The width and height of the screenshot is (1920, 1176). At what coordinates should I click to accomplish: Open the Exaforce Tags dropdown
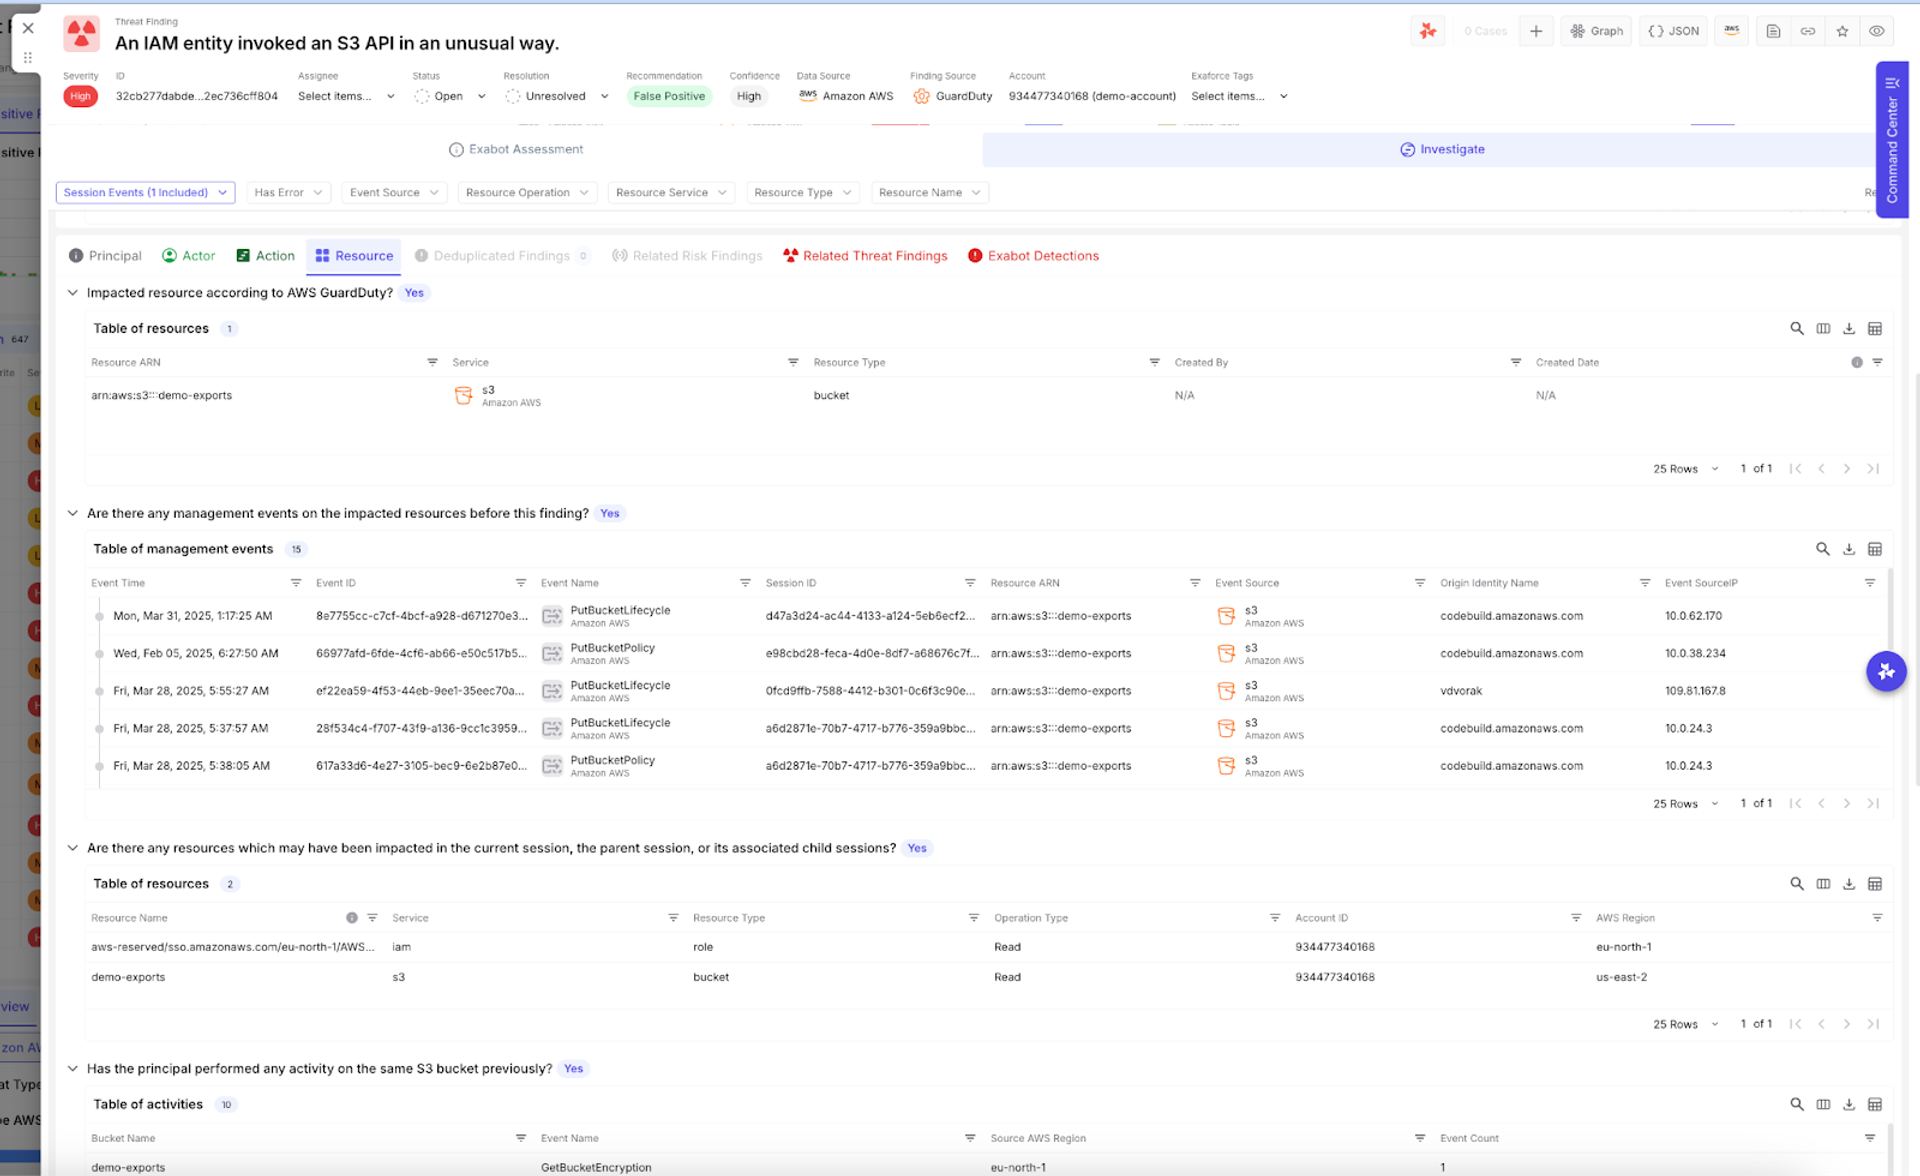coord(1239,96)
